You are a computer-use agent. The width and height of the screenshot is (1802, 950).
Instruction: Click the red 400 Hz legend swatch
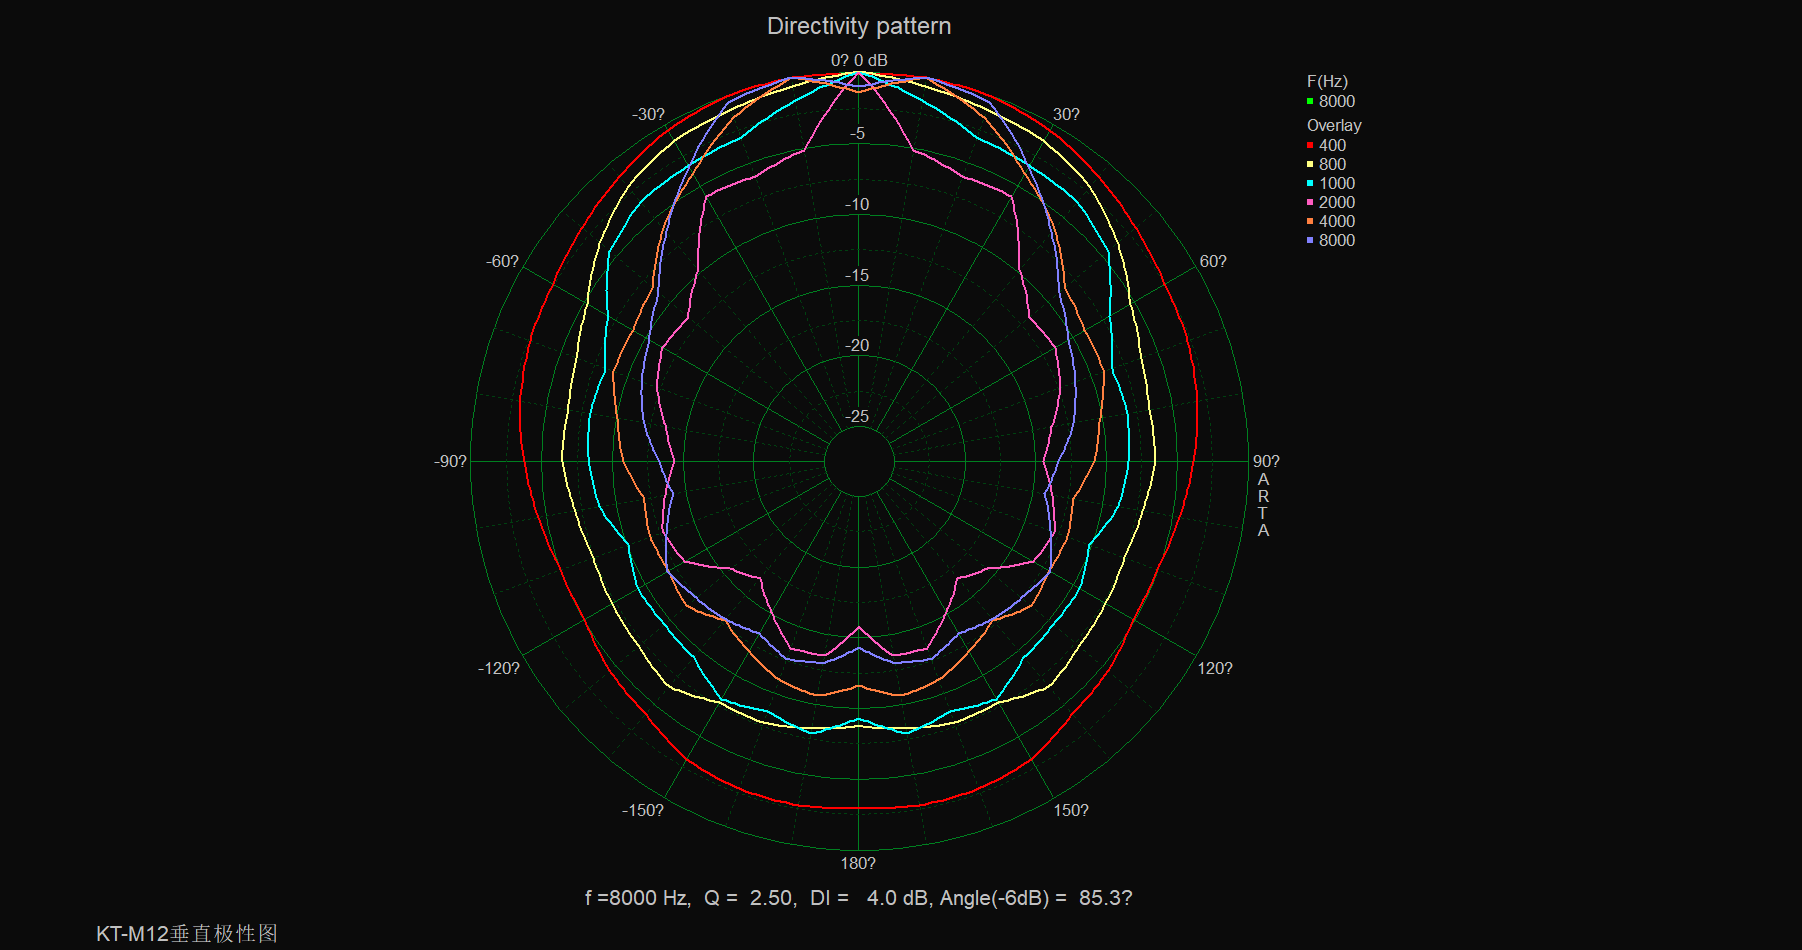point(1310,145)
